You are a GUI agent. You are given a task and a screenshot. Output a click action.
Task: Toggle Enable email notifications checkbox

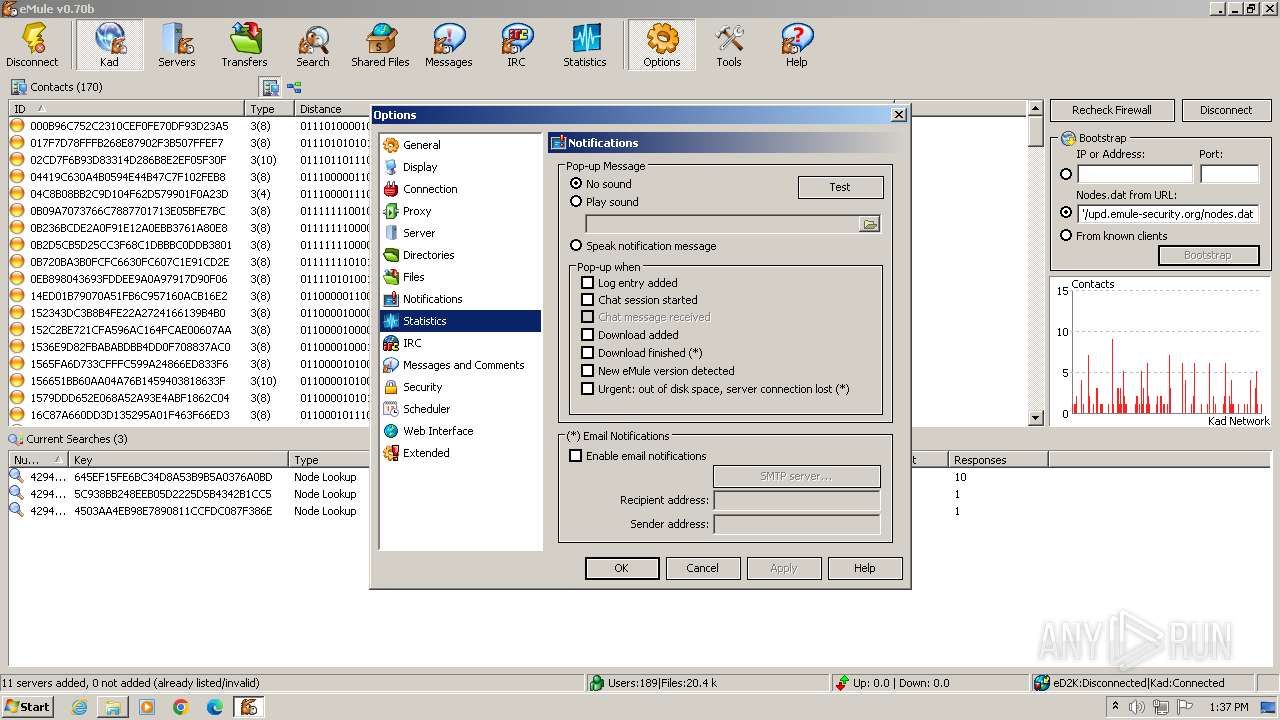coord(576,456)
